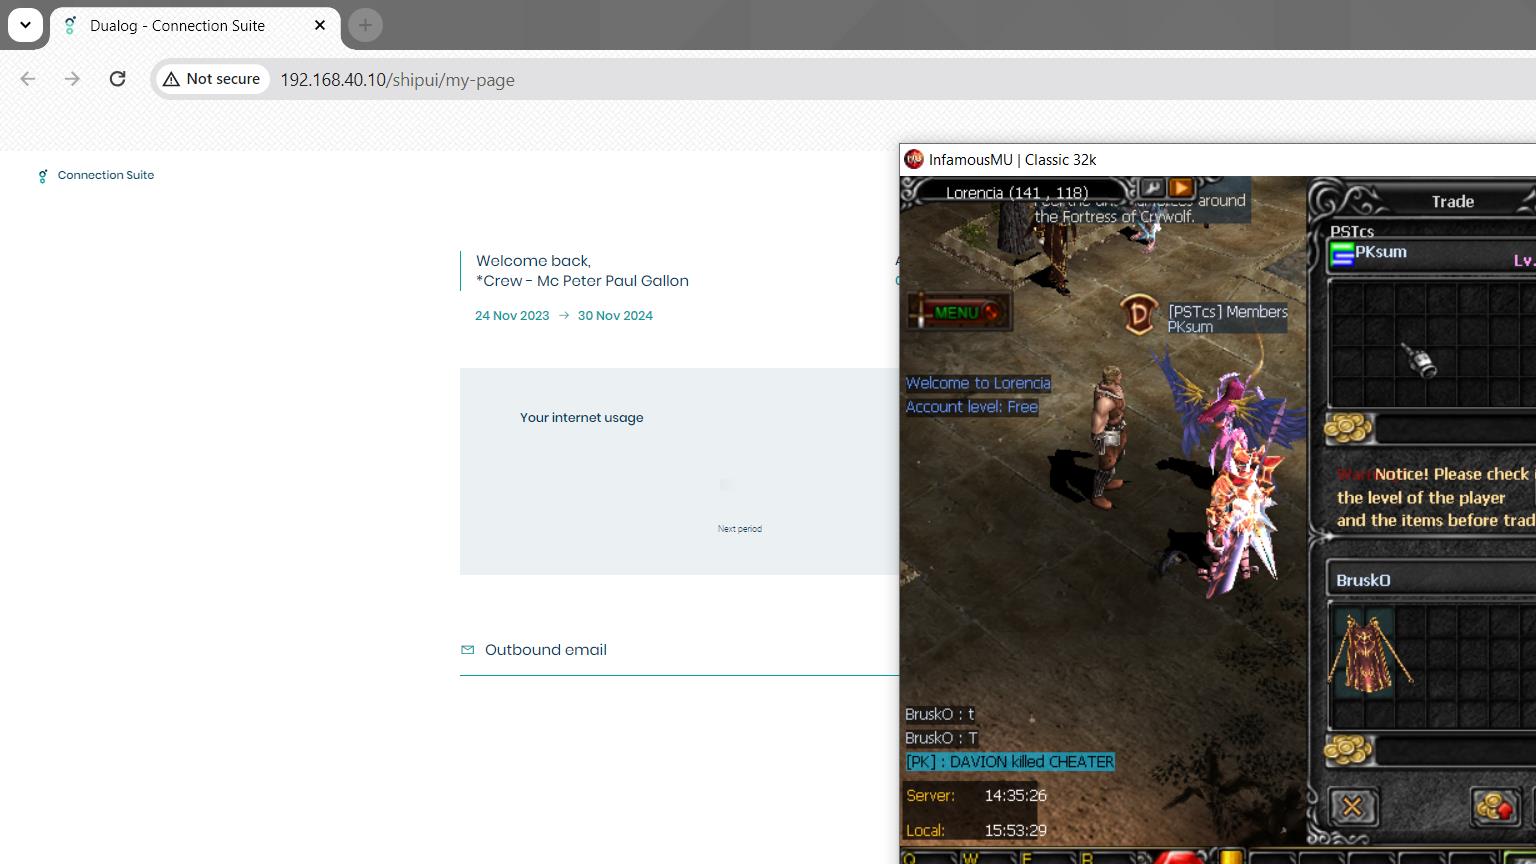
Task: Click the Next period label
Action: coord(740,529)
